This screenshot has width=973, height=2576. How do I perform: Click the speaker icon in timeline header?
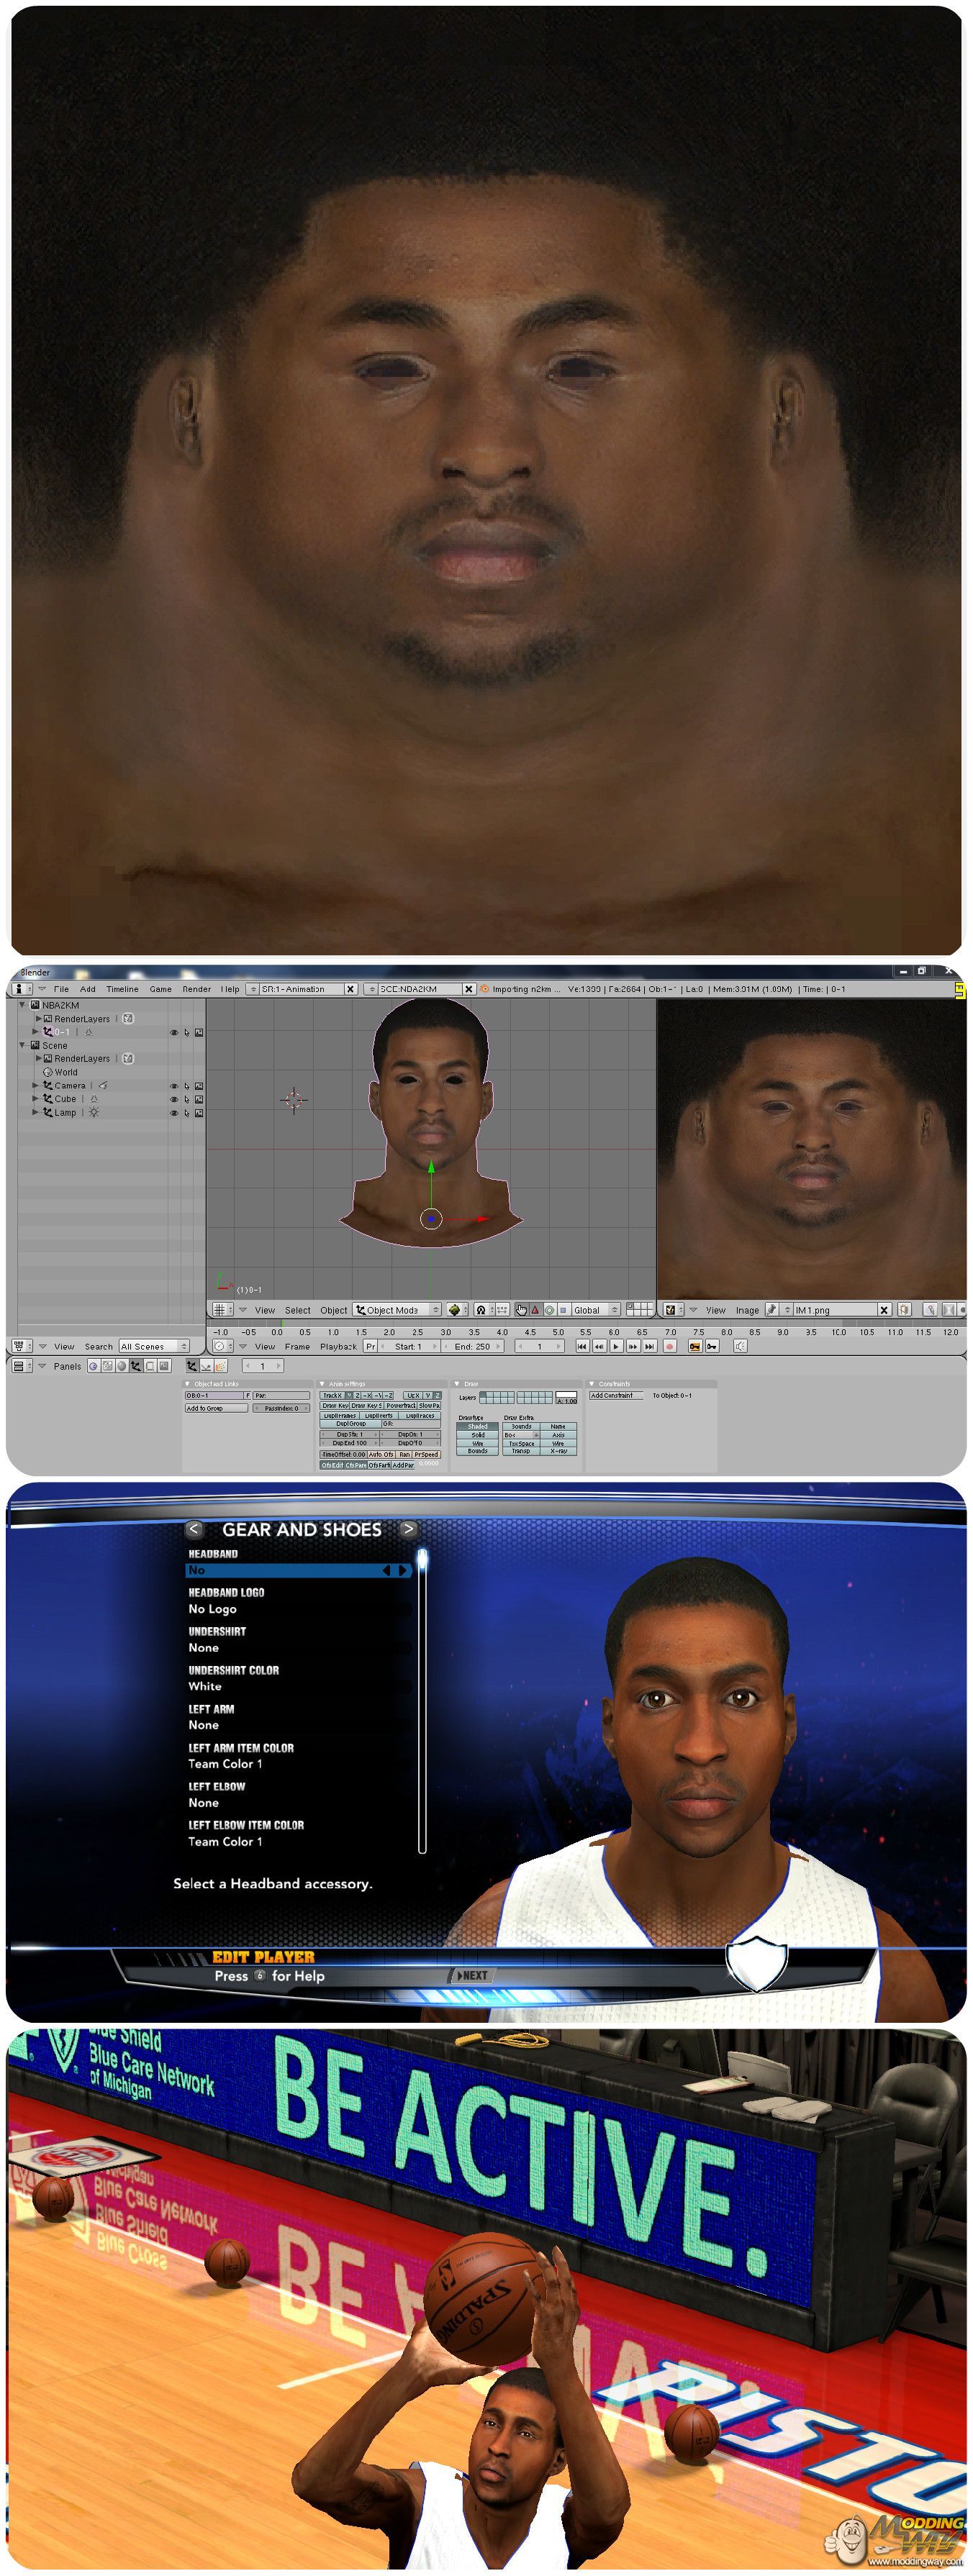pyautogui.click(x=740, y=1346)
